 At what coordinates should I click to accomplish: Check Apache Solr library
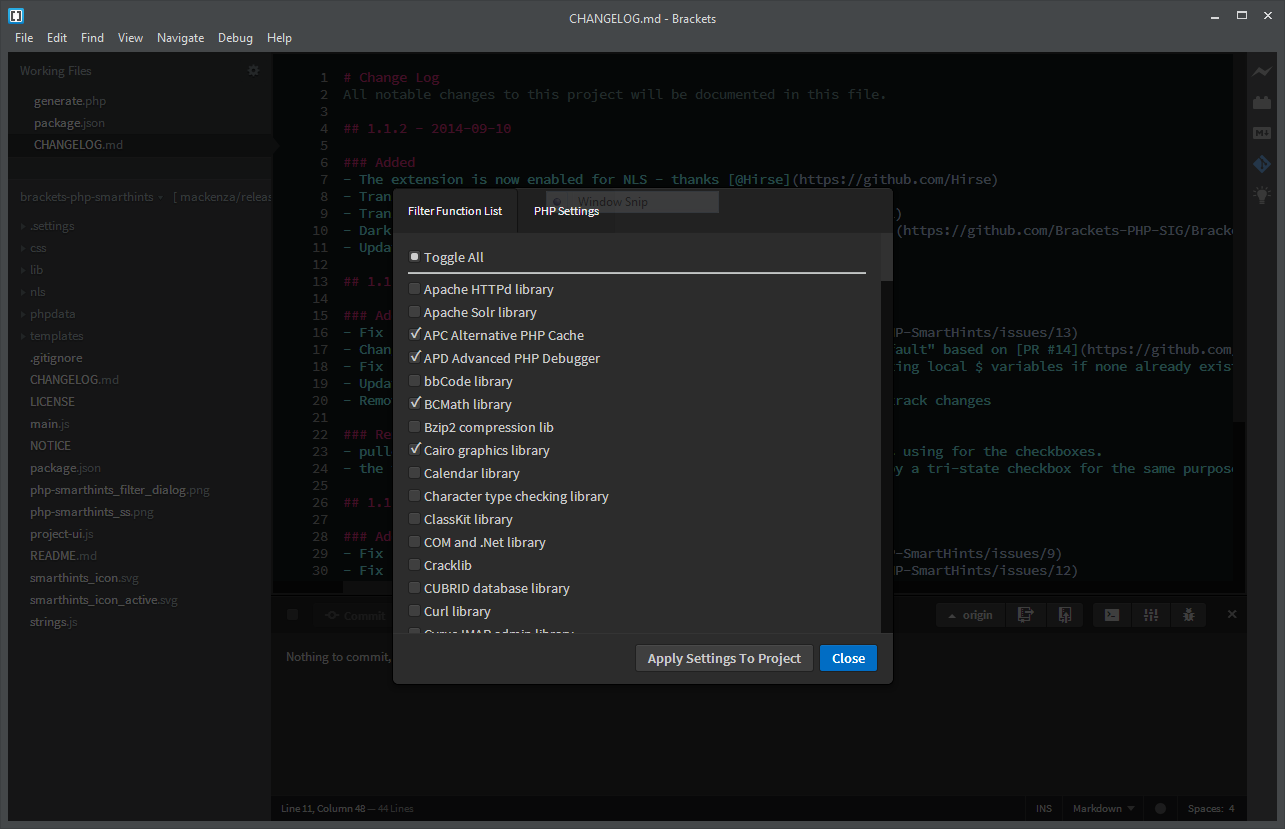point(415,312)
